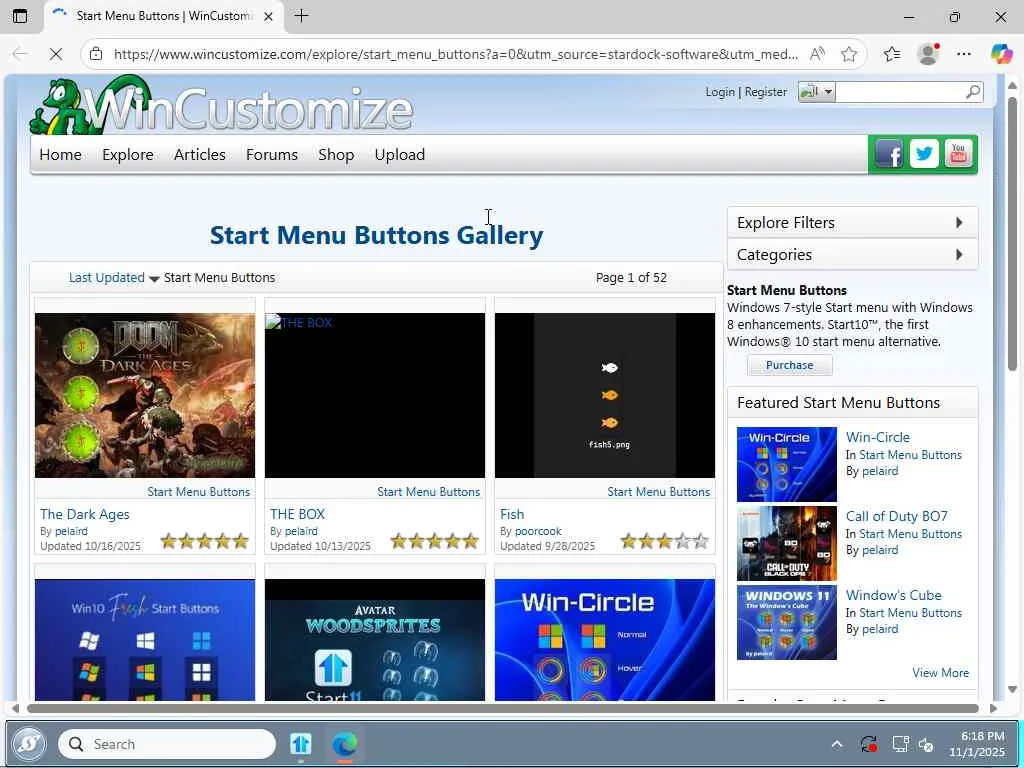The width and height of the screenshot is (1024, 768).
Task: Open the Last Updated sort dropdown
Action: [114, 278]
